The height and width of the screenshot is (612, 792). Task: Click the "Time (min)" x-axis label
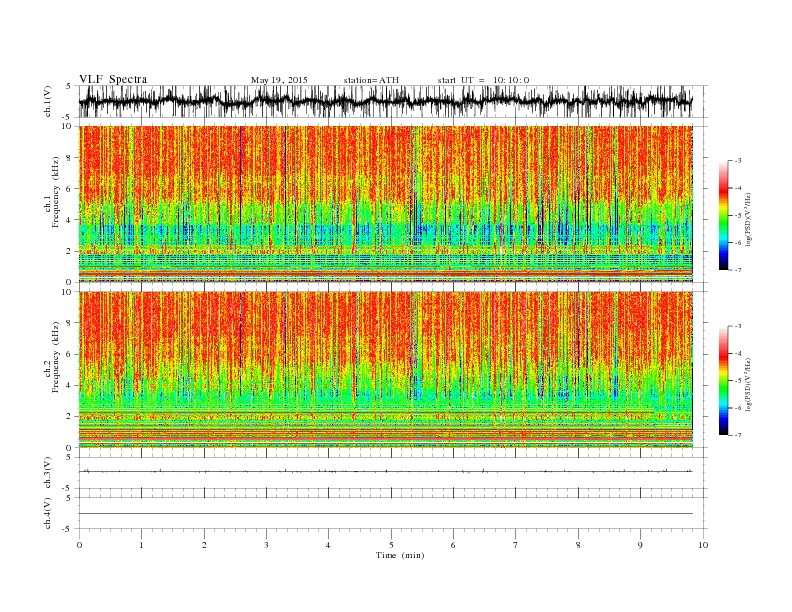click(400, 555)
